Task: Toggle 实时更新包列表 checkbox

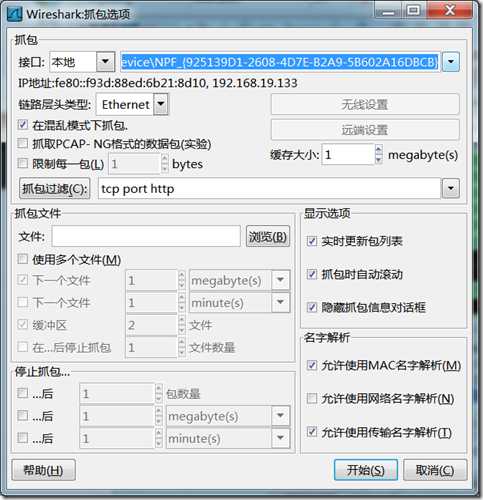Action: coord(312,241)
